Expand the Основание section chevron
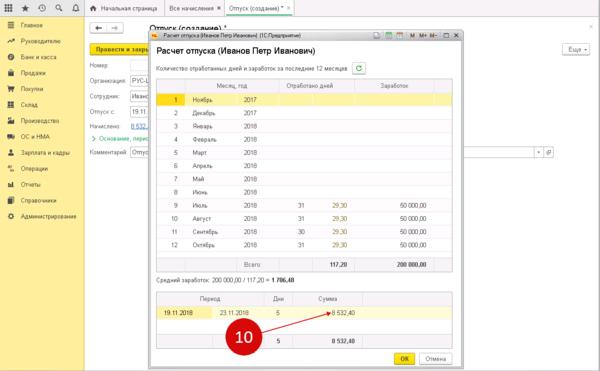 93,139
